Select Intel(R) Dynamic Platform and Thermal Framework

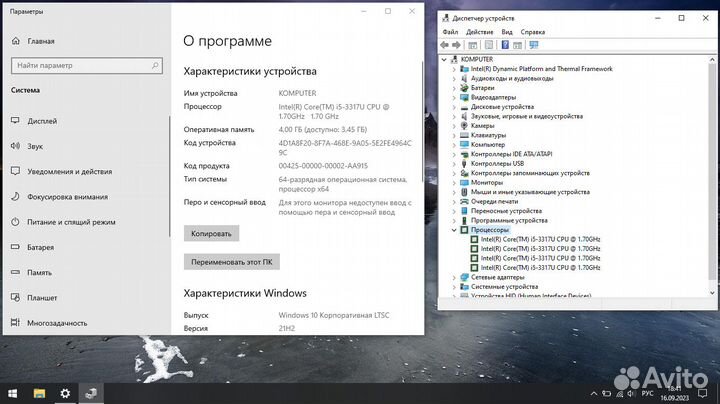tap(541, 69)
